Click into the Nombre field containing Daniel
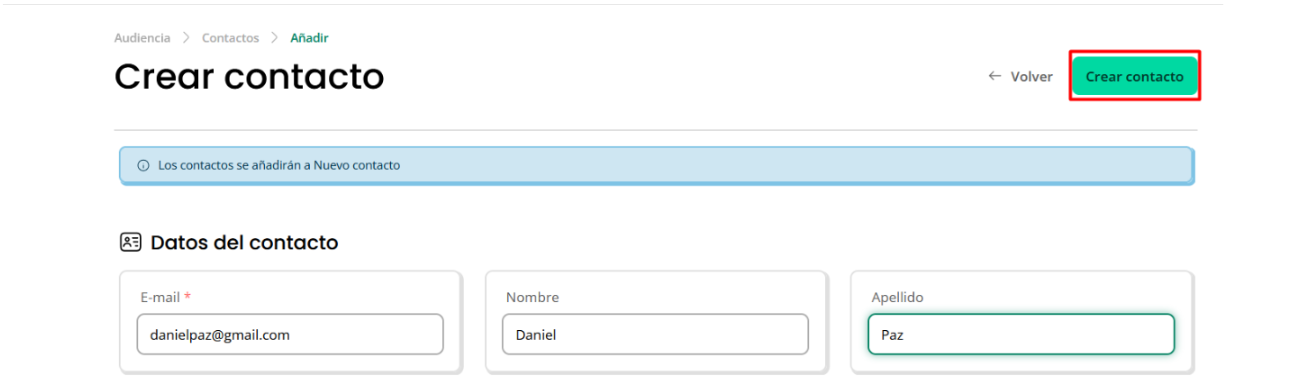Screen dimensions: 1309x389 pos(655,334)
